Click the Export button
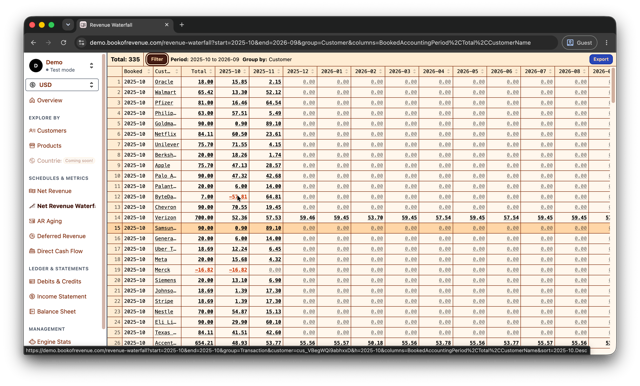The height and width of the screenshot is (386, 640). [x=601, y=60]
